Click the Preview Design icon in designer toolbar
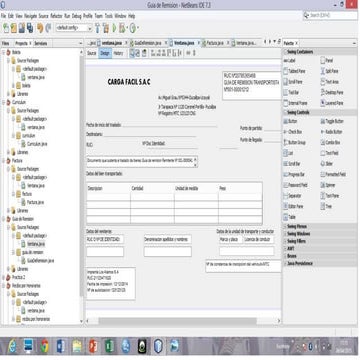360x360 pixels. (x=144, y=53)
